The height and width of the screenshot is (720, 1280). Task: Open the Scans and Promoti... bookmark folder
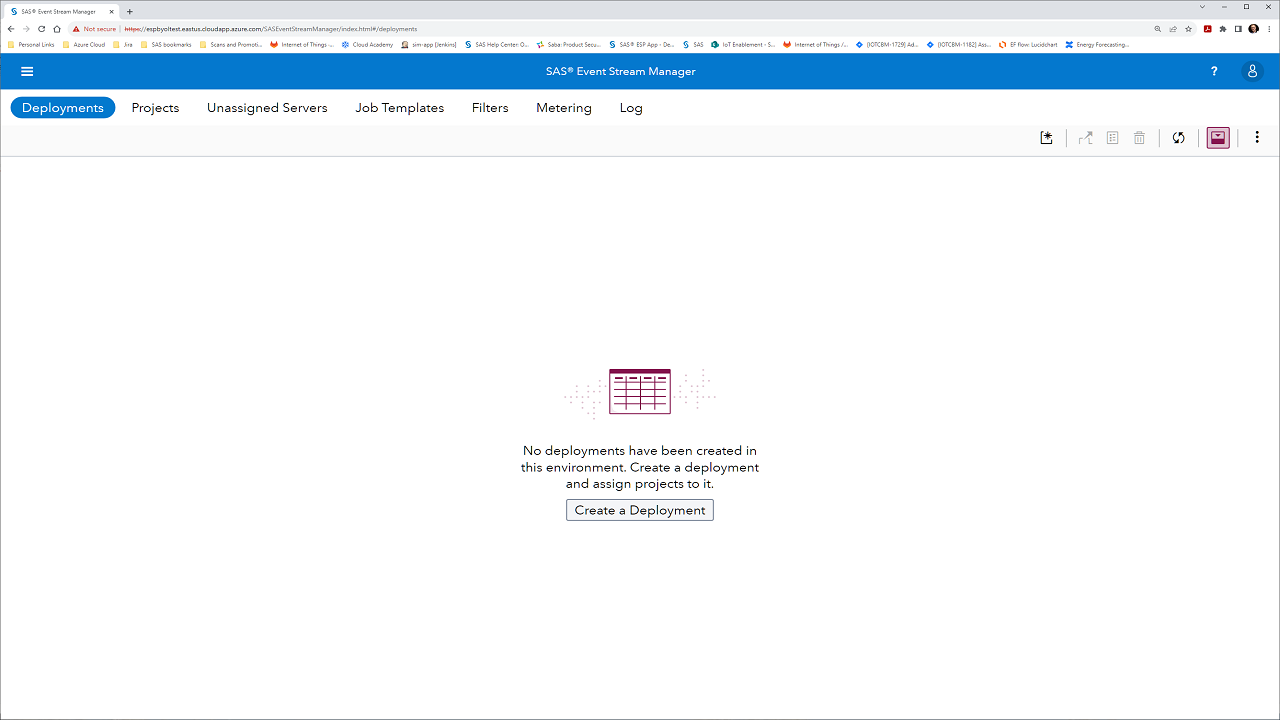[231, 44]
